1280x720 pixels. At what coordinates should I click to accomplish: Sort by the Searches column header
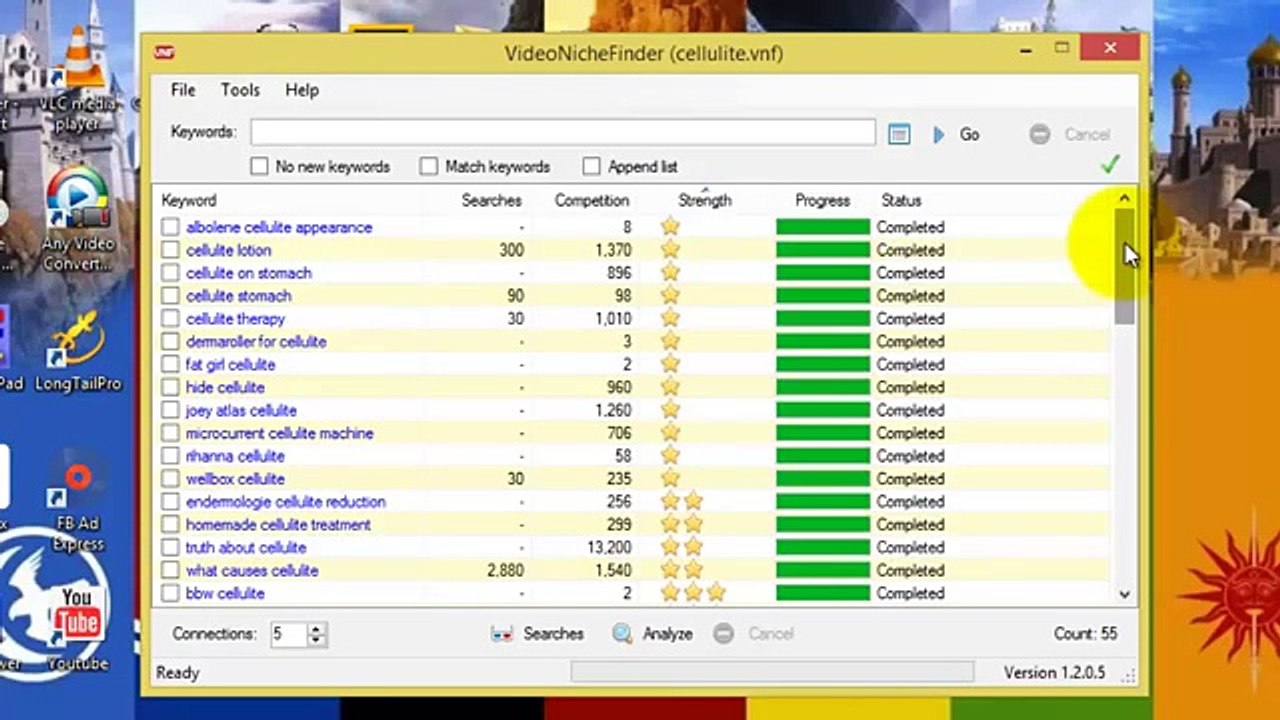pyautogui.click(x=491, y=200)
